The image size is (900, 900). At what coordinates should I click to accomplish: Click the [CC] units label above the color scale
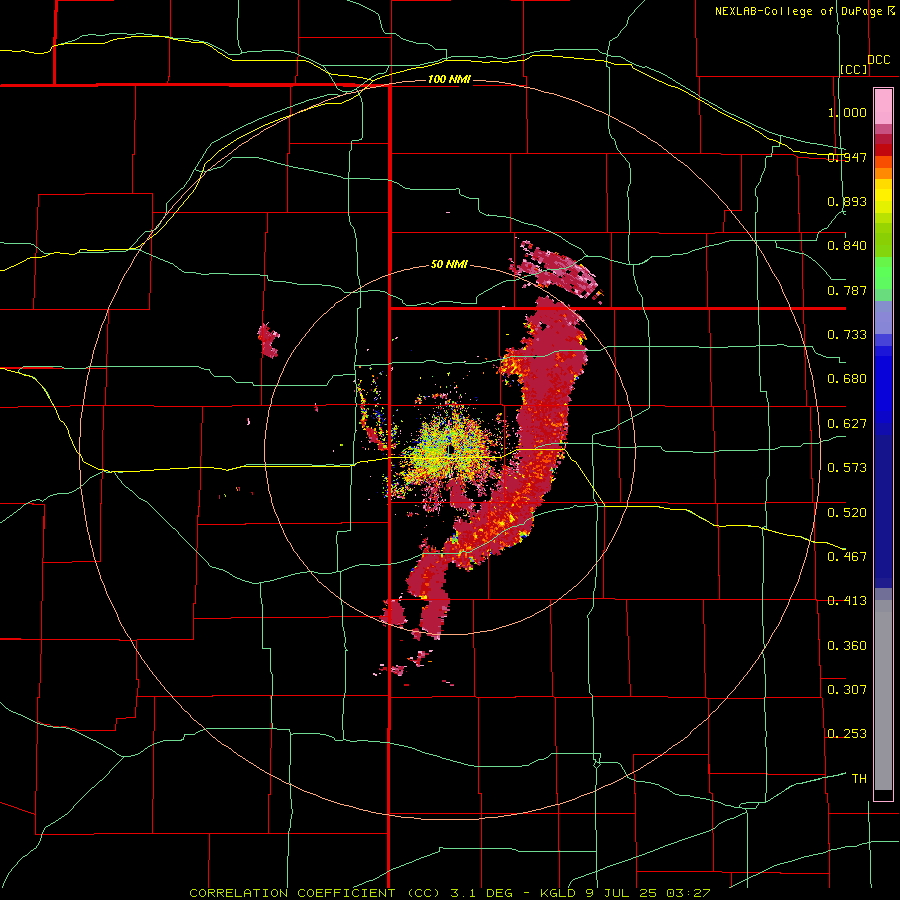[x=854, y=69]
